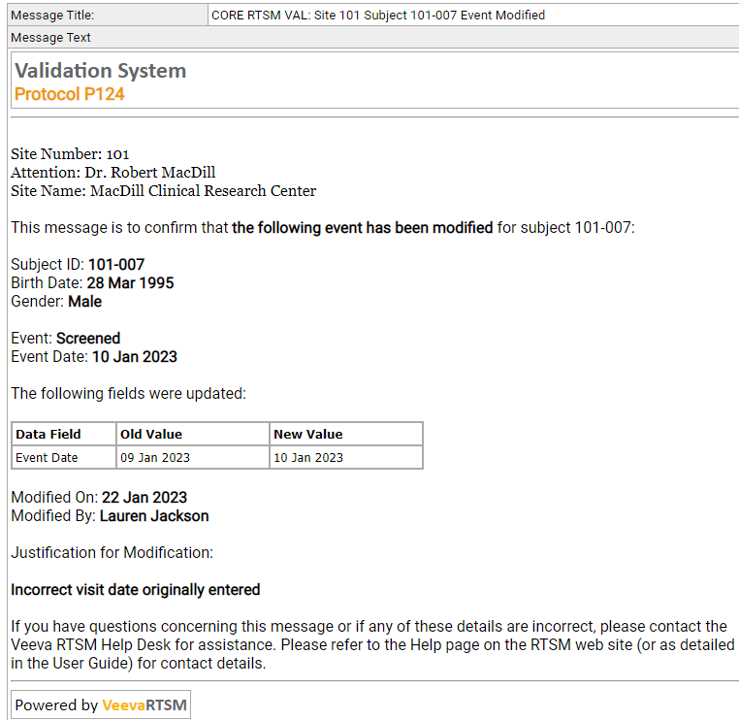Image resolution: width=739 pixels, height=720 pixels.
Task: Click the Powered by VeevaRTSM logo
Action: (x=100, y=705)
